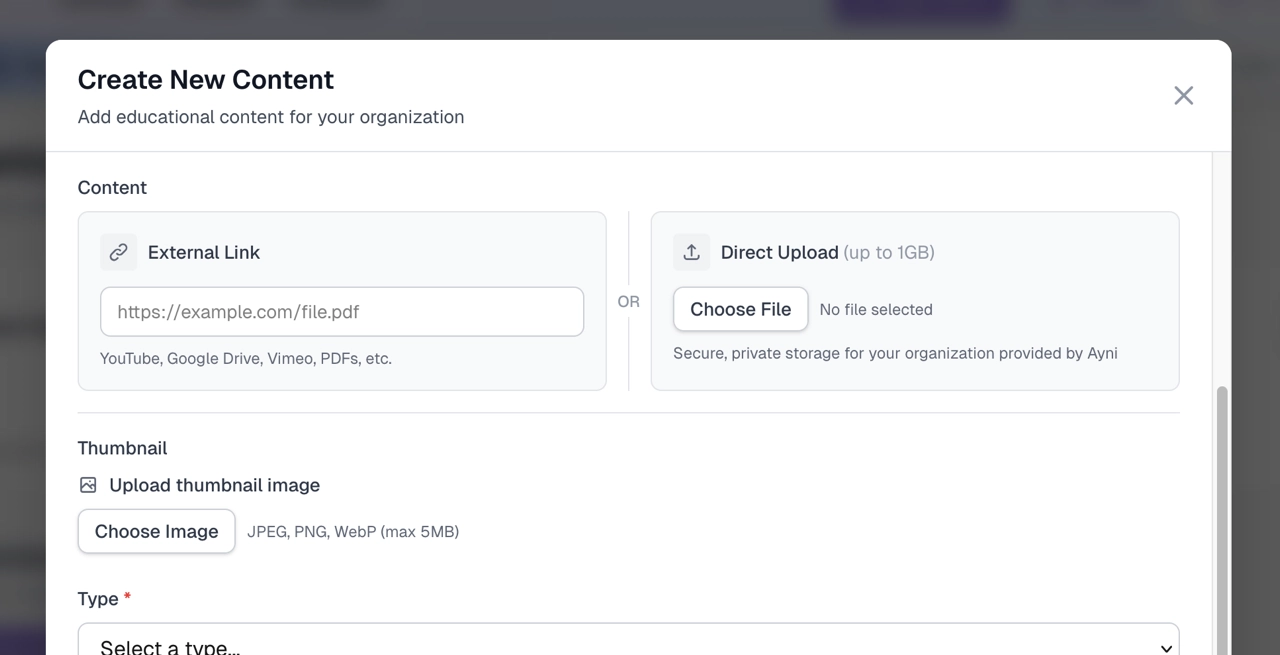The image size is (1280, 655).
Task: Click the "YouTube, Google Drive, Vimeo, PDFs" hint text
Action: [x=245, y=358]
